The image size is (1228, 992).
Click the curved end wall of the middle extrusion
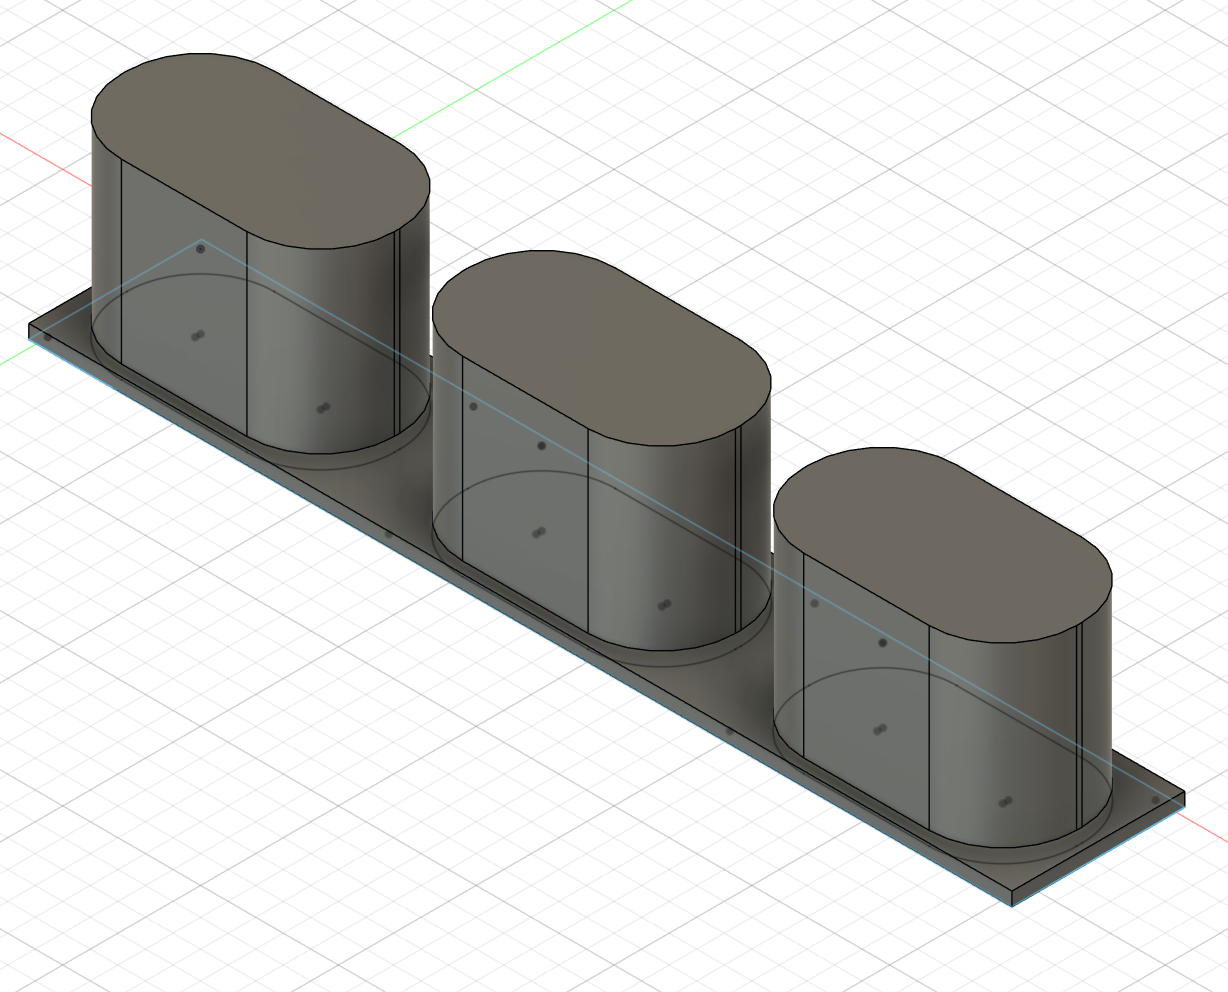point(662,542)
